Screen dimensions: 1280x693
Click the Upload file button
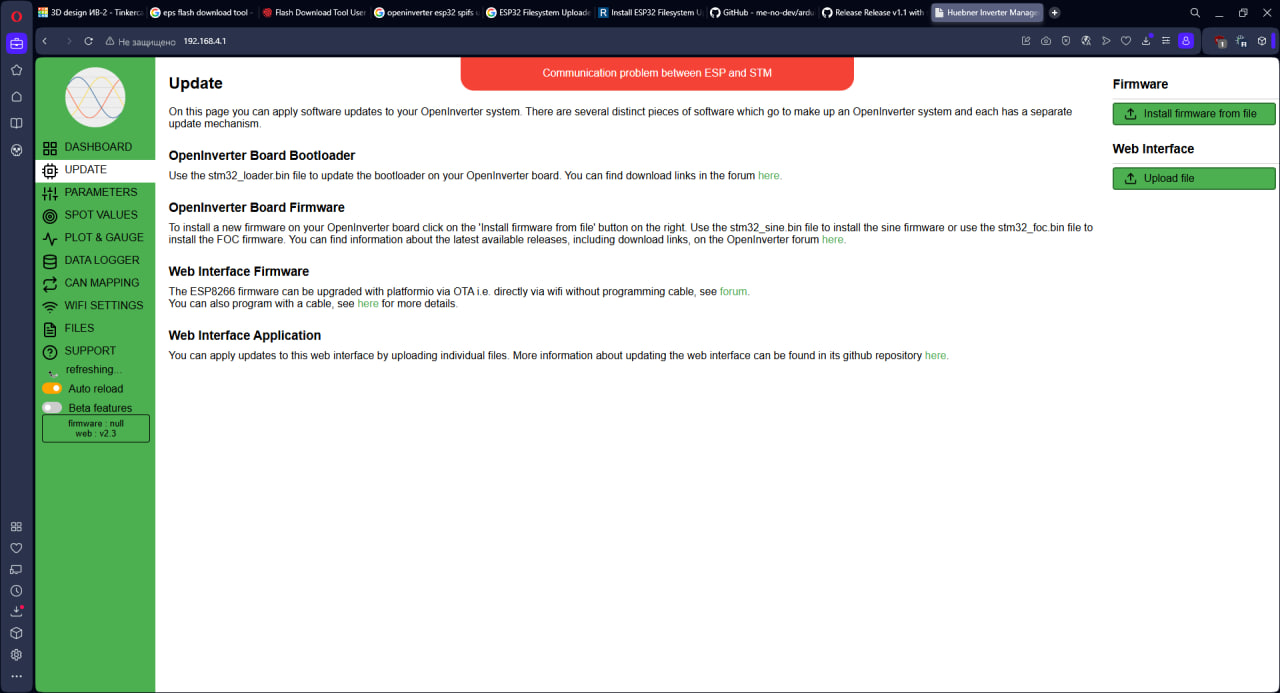(1194, 178)
